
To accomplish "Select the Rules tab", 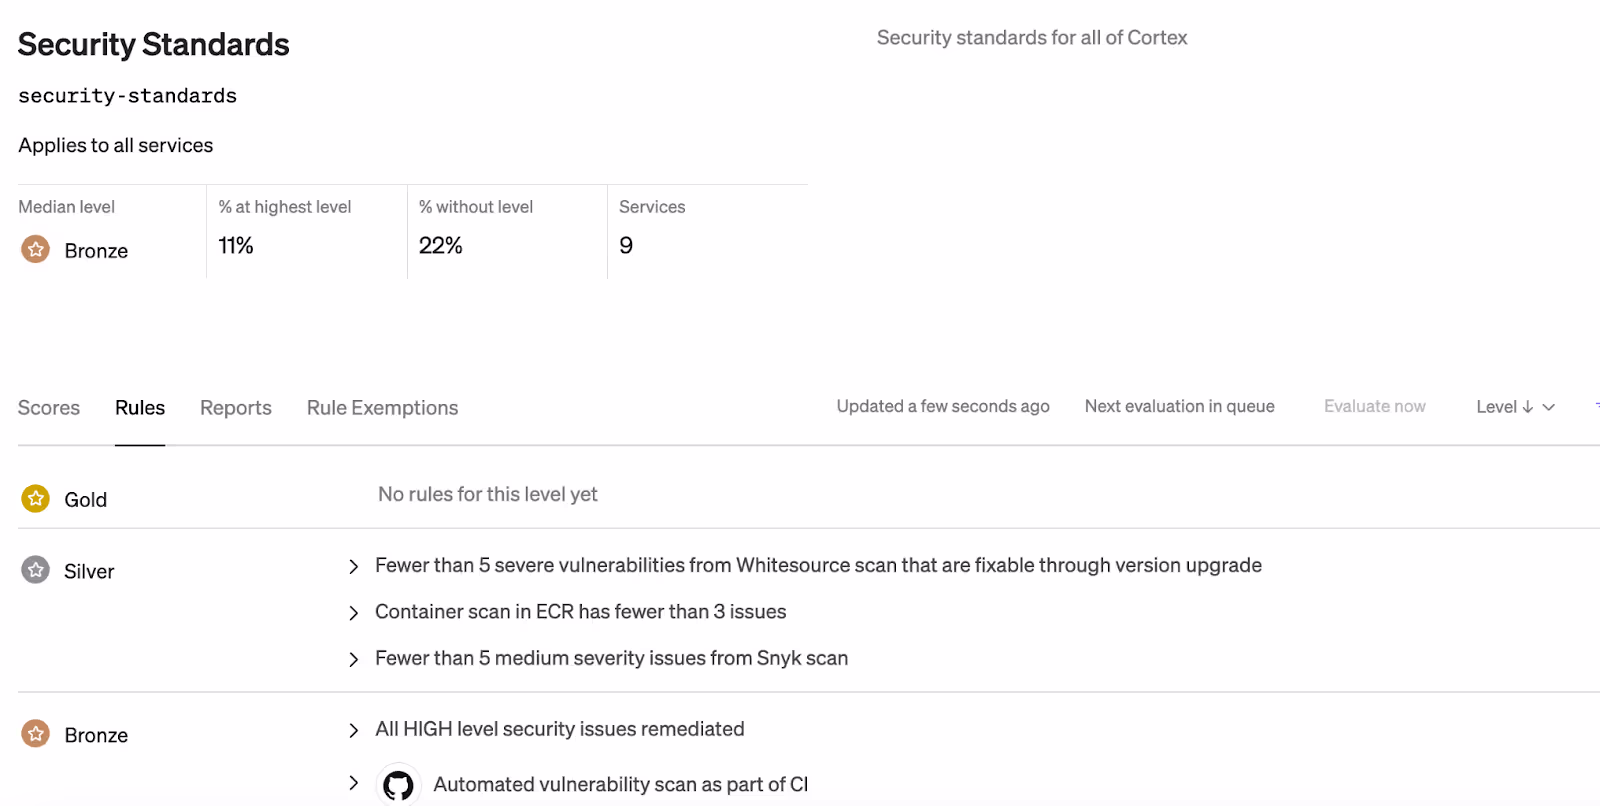I will coord(140,408).
